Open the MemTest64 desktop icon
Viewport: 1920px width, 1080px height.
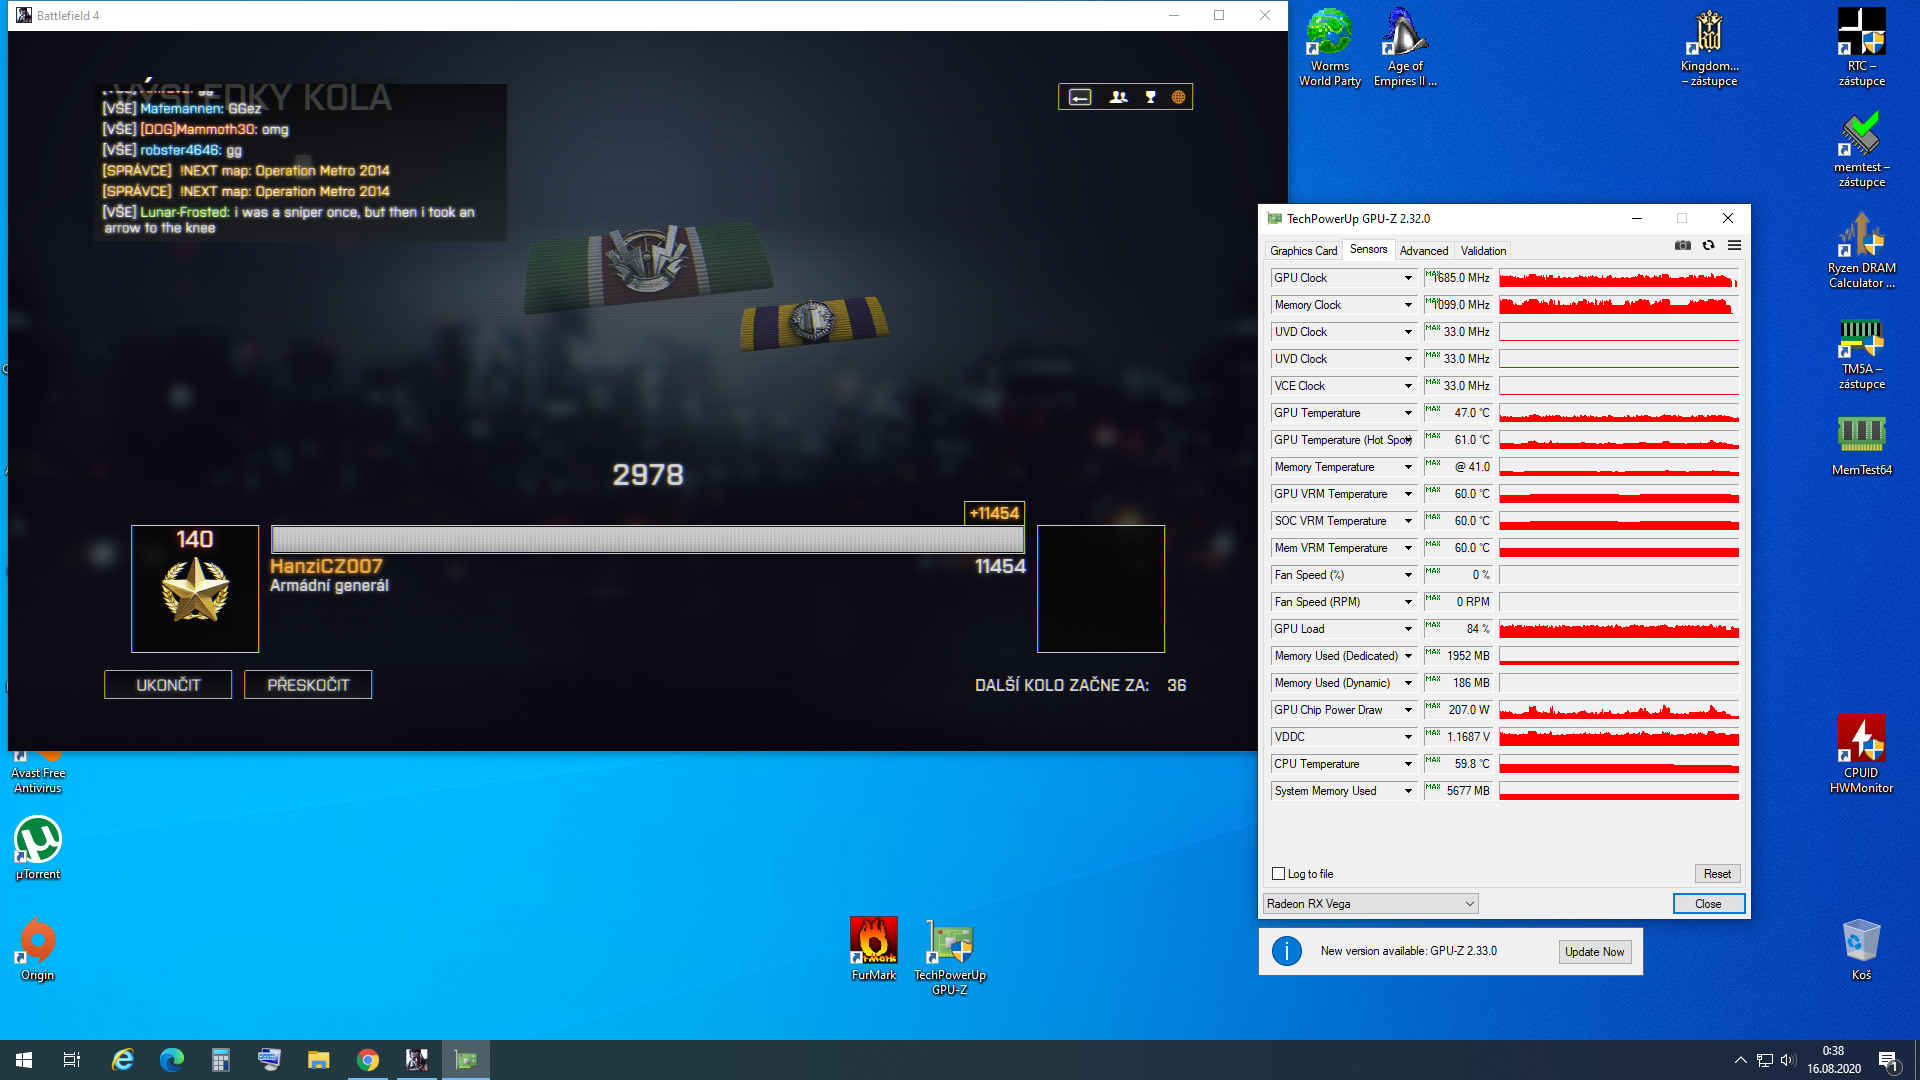(x=1862, y=444)
